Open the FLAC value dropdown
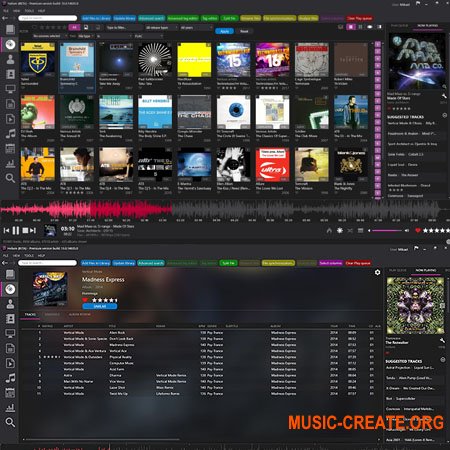450x450 pixels. point(149,36)
